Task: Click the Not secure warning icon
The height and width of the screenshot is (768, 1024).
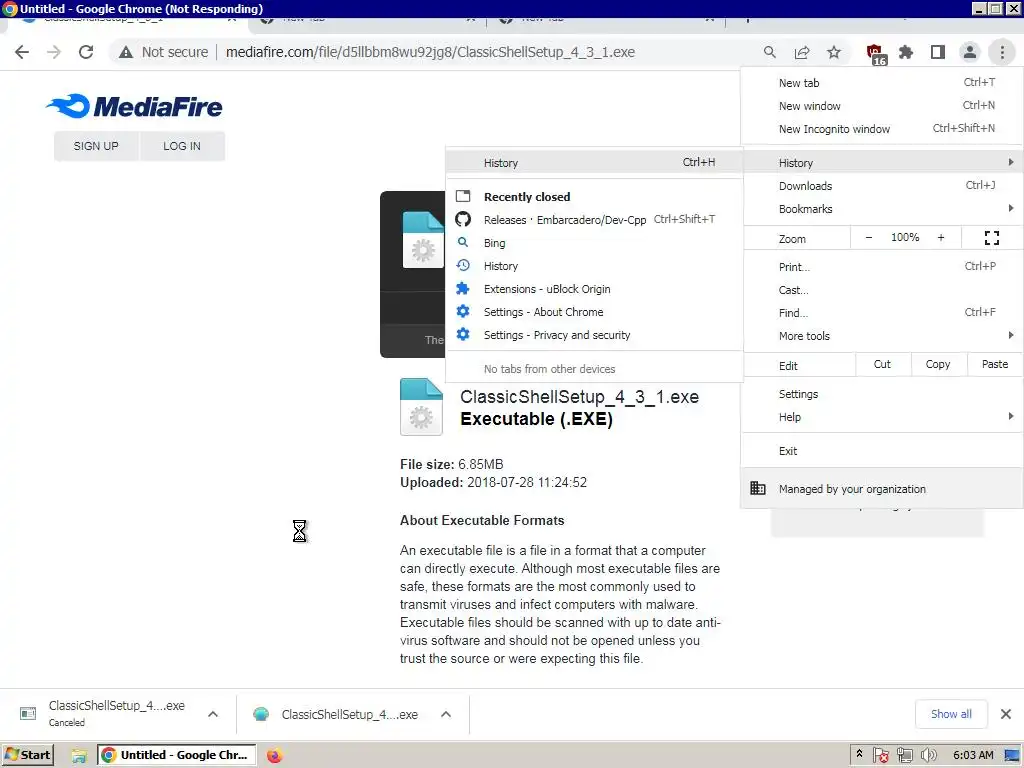Action: (126, 52)
